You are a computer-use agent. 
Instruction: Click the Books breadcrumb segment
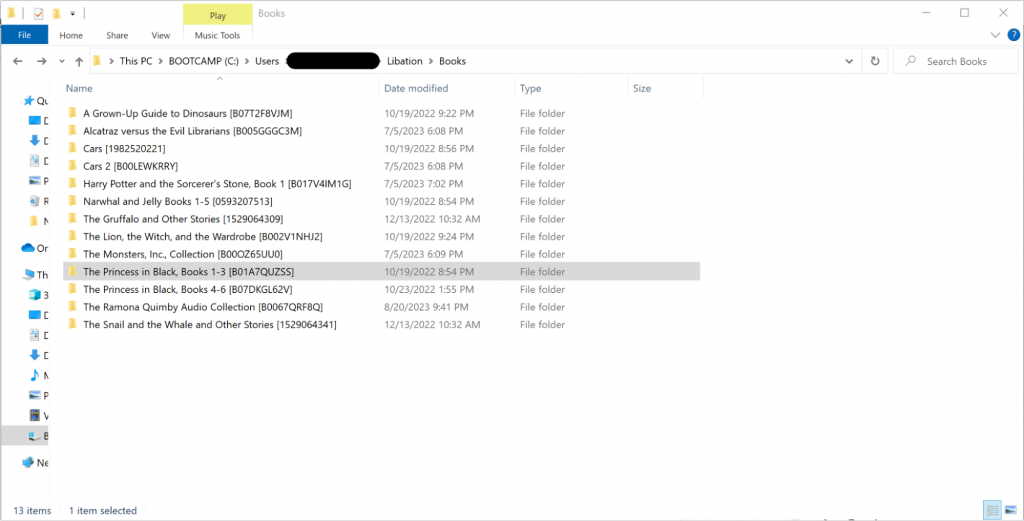point(452,61)
